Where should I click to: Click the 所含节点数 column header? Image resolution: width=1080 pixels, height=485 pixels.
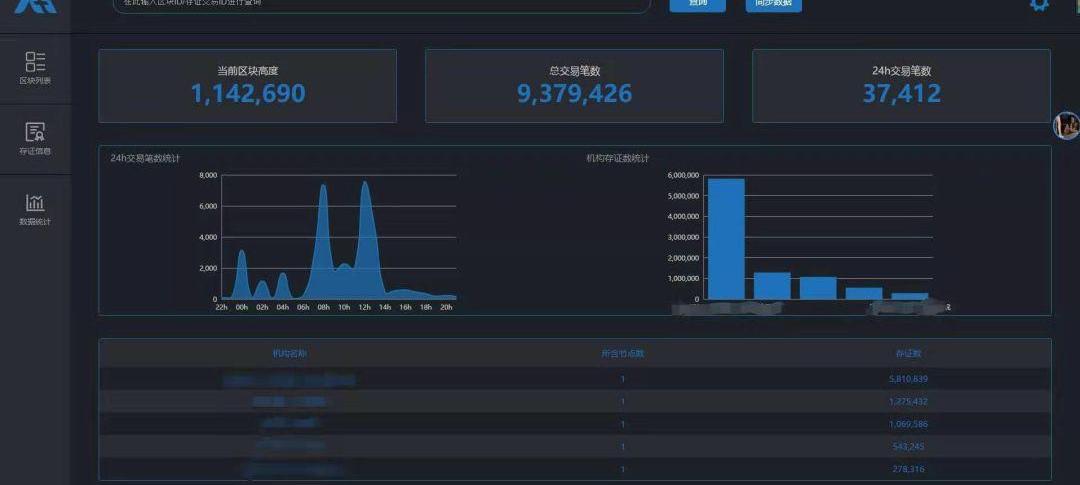[622, 353]
